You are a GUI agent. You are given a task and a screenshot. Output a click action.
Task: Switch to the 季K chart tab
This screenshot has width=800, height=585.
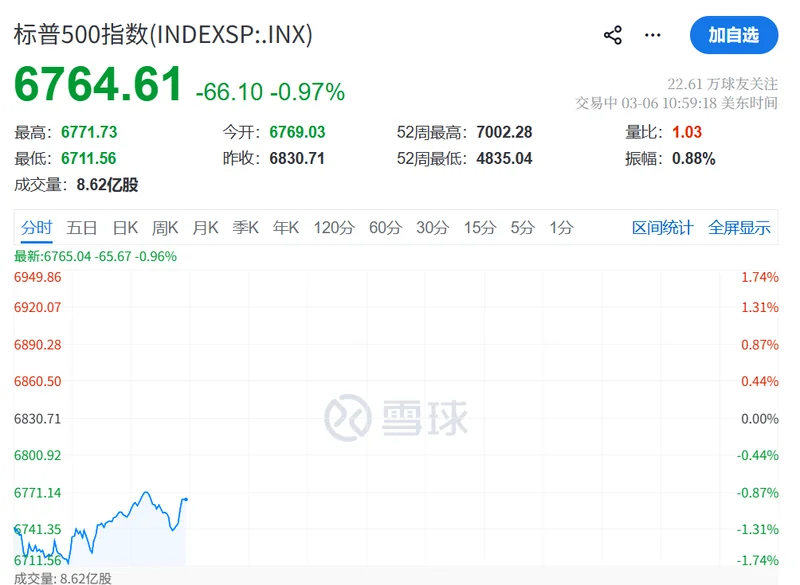click(x=246, y=227)
